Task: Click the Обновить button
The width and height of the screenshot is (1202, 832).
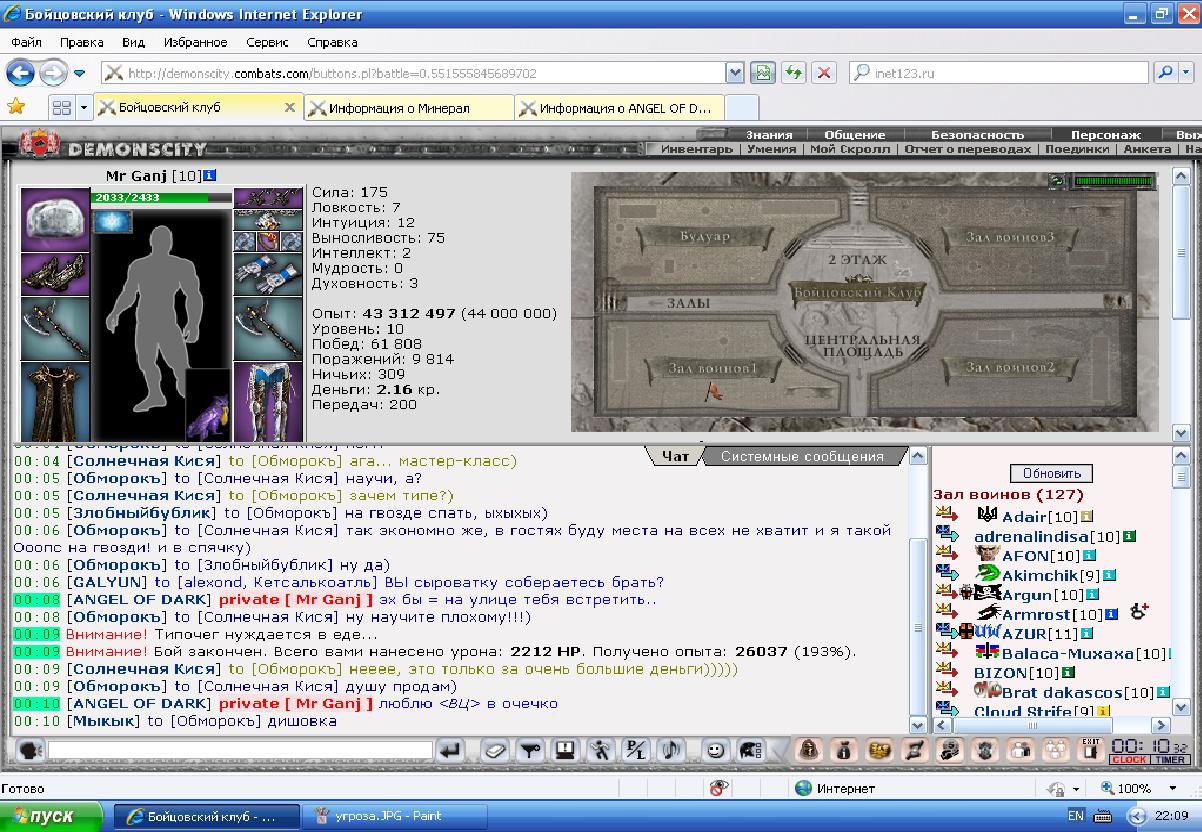Action: pos(1051,473)
